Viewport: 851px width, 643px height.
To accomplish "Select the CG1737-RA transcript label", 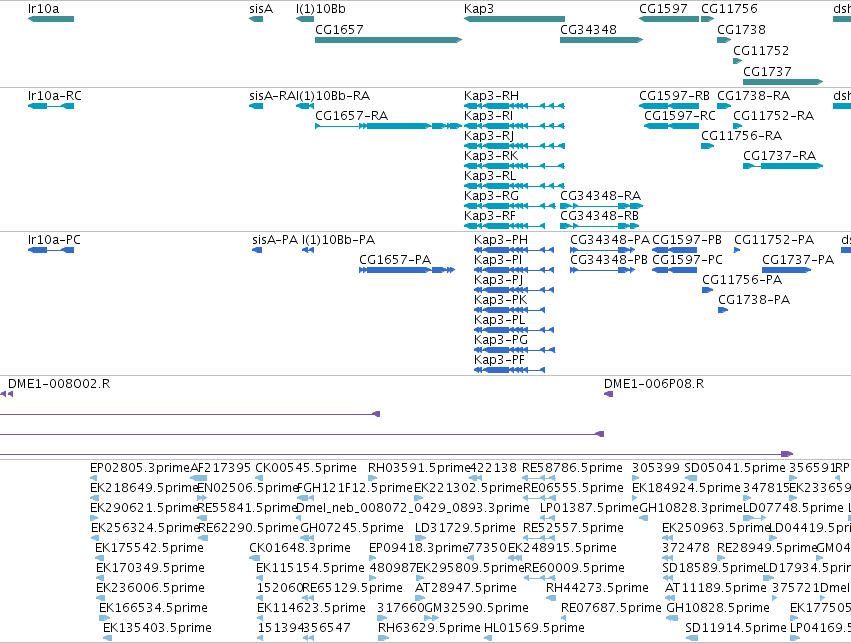I will pos(779,156).
